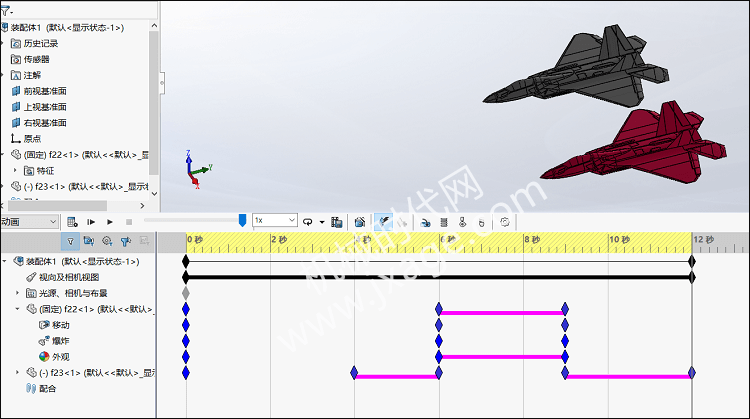Click the gray 光源 key at 0 seconds
The image size is (750, 419).
[x=186, y=293]
